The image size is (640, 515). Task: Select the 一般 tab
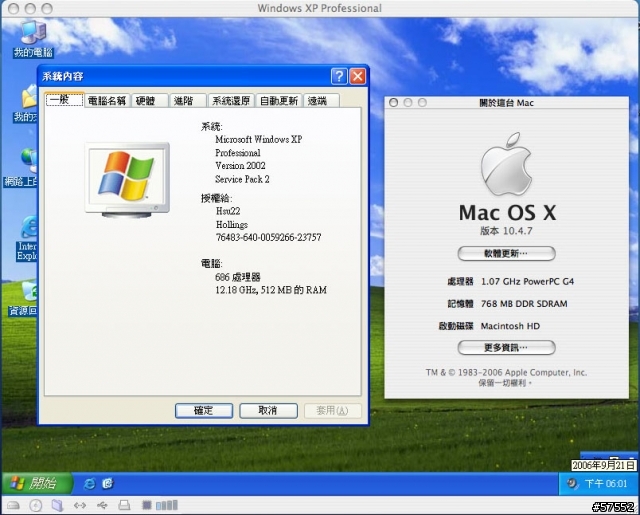coord(64,100)
